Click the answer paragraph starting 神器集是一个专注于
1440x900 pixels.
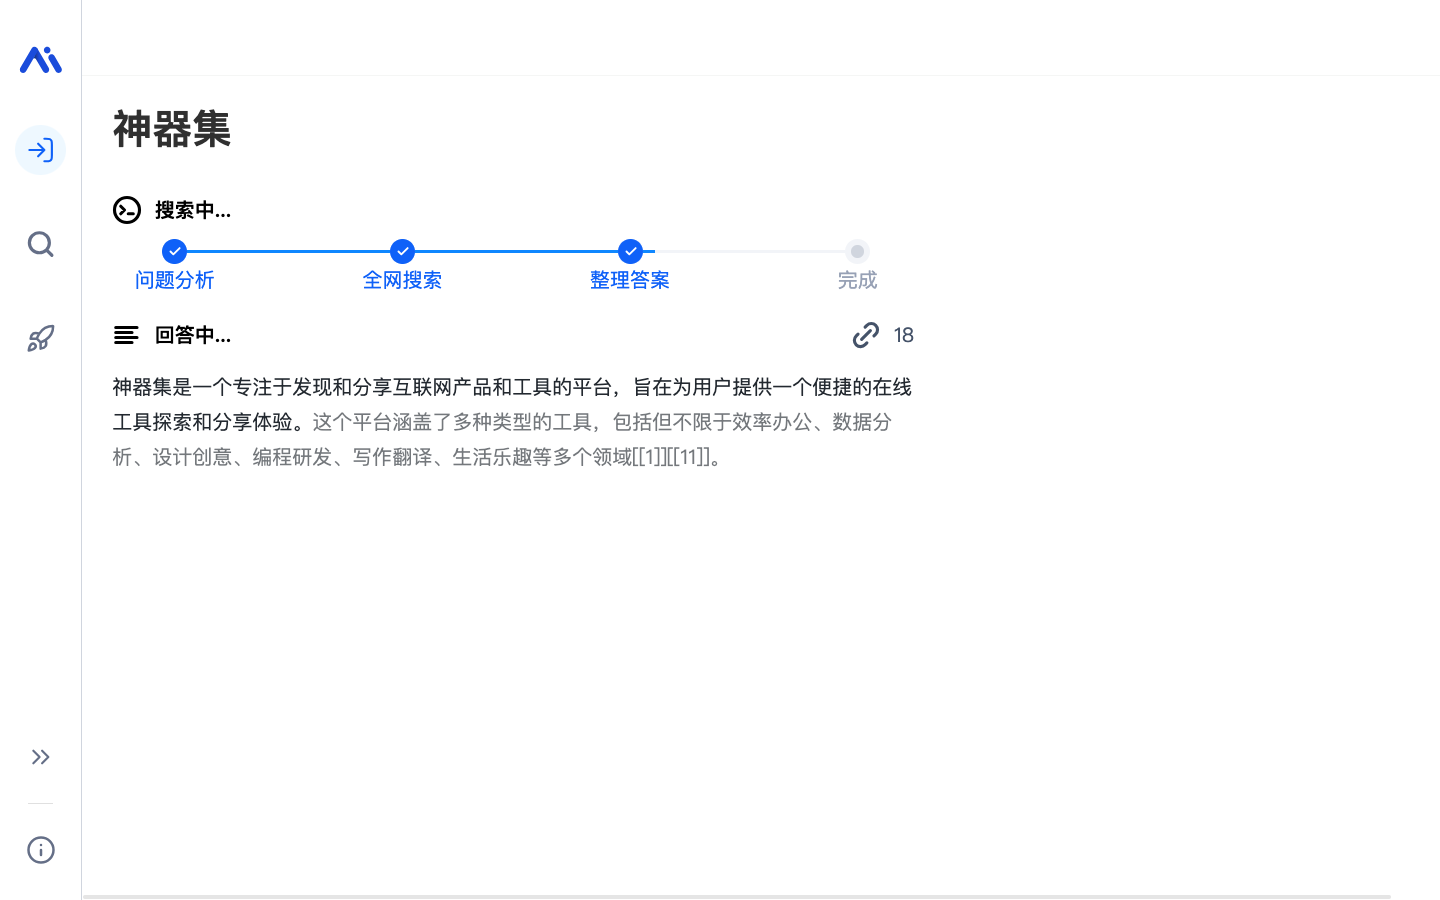tap(512, 422)
